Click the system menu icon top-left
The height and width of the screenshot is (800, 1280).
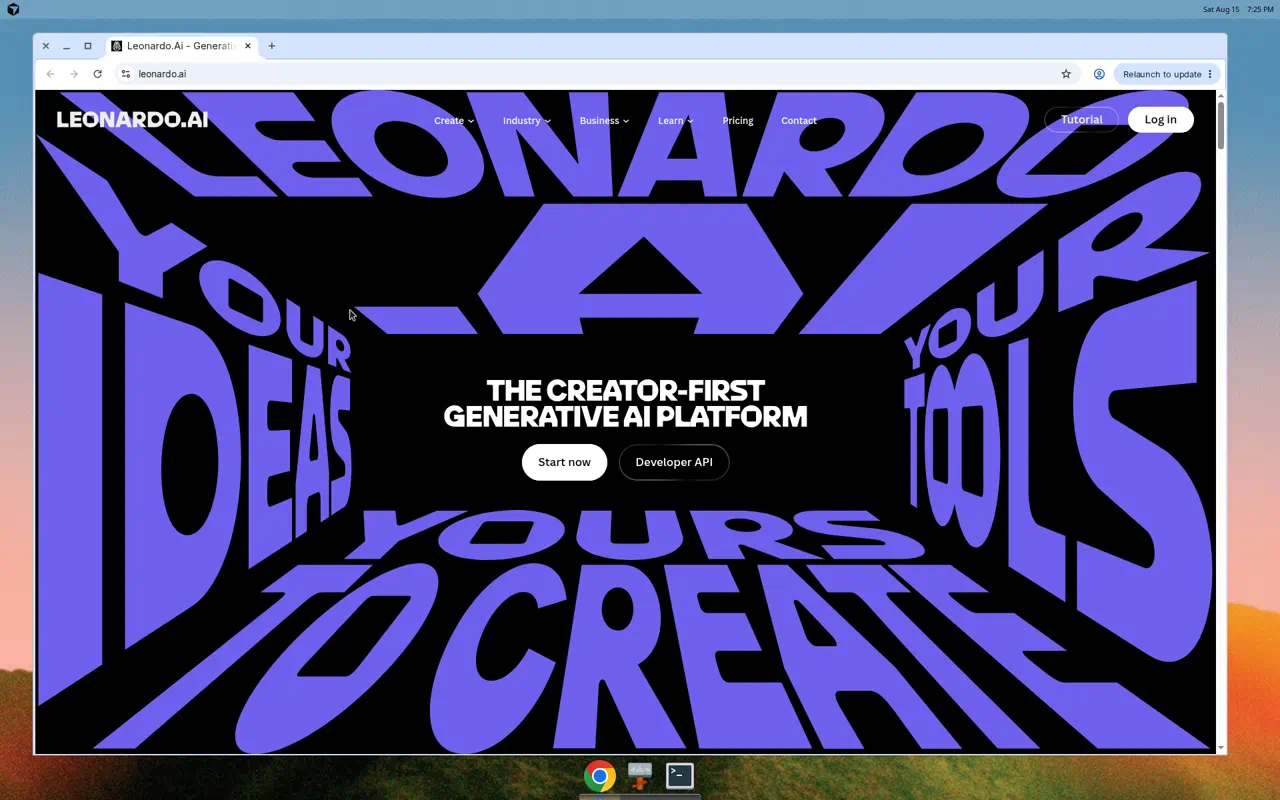click(x=13, y=9)
